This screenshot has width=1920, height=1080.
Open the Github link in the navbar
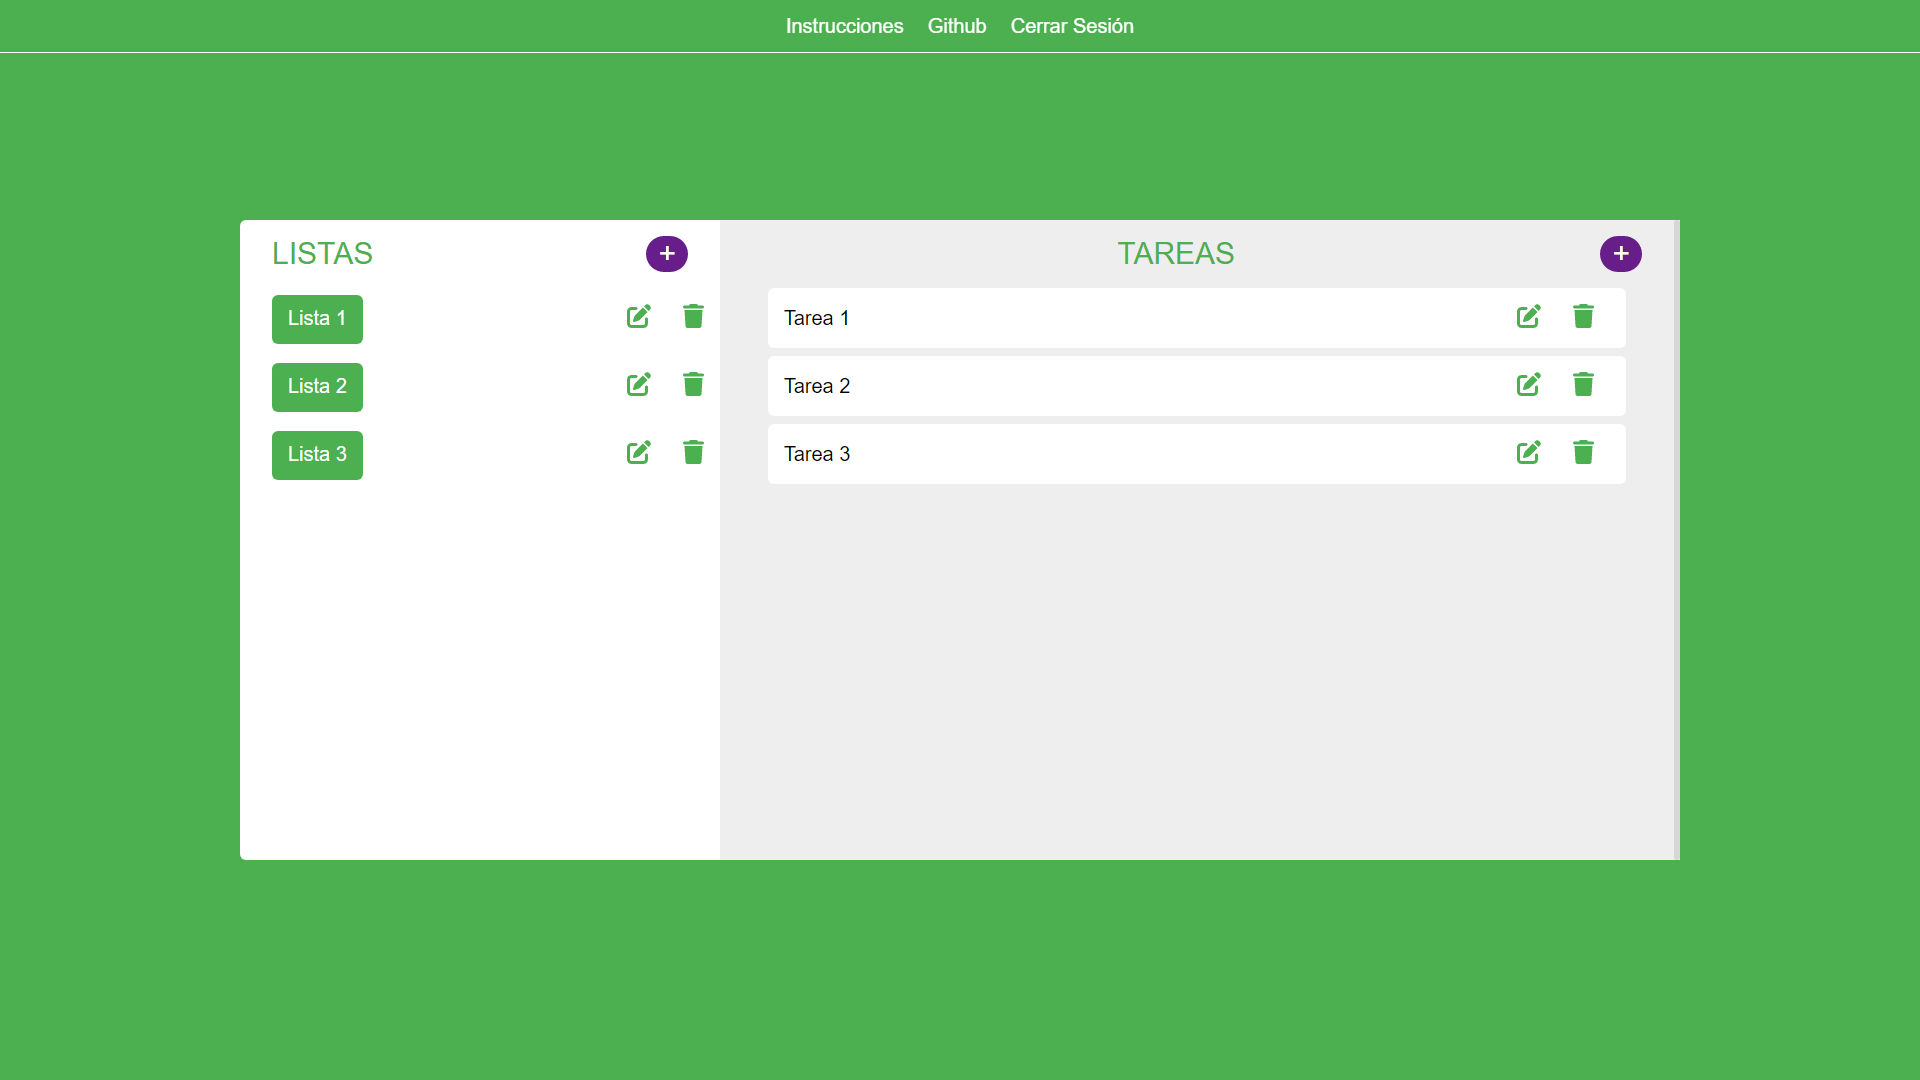click(957, 26)
